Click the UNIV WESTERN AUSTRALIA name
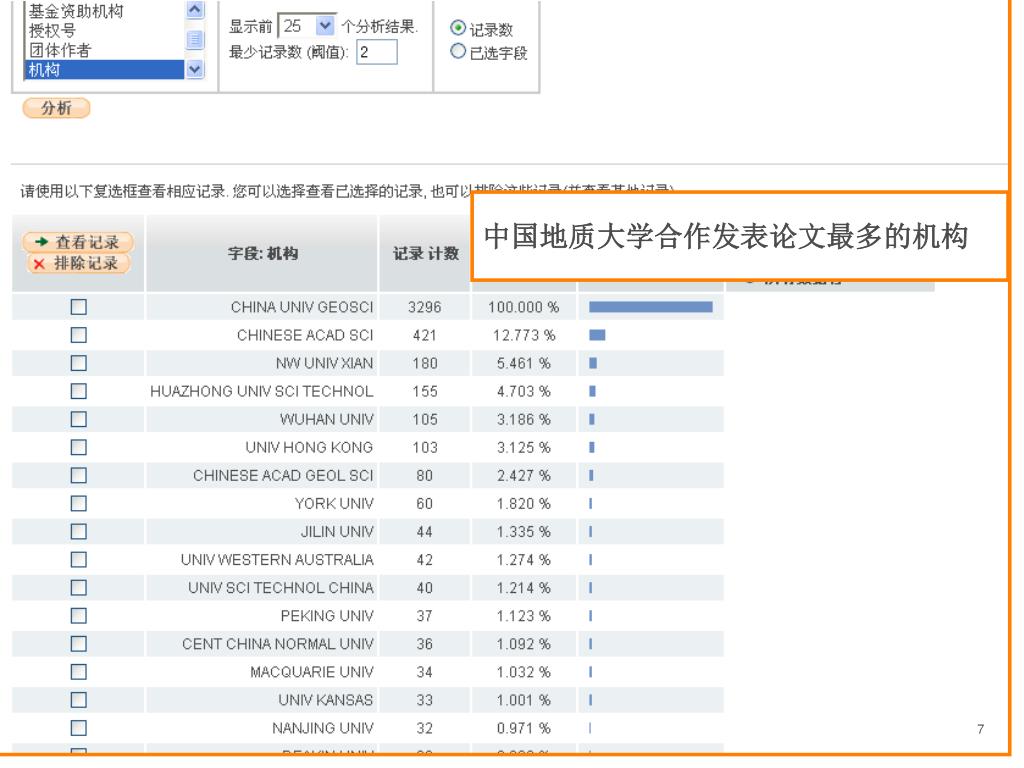The image size is (1024, 768). 278,560
